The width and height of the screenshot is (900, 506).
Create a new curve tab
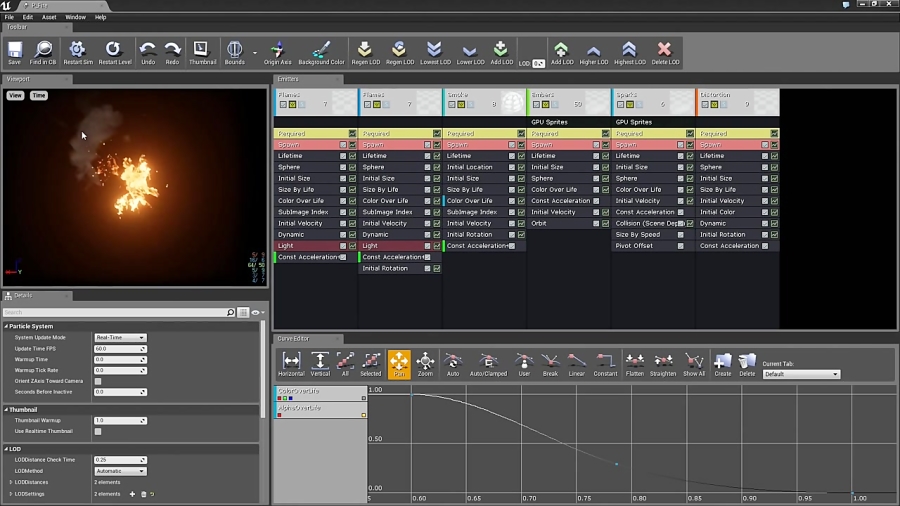[723, 365]
